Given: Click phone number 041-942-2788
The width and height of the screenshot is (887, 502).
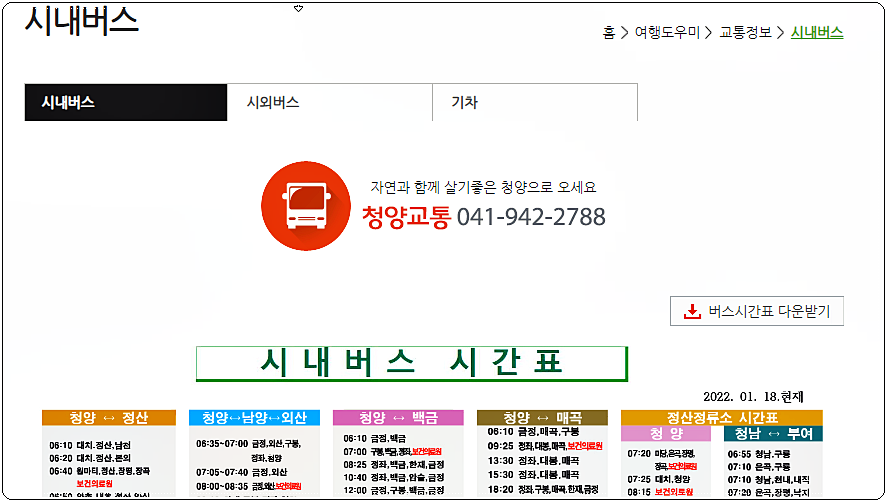Looking at the screenshot, I should point(531,217).
